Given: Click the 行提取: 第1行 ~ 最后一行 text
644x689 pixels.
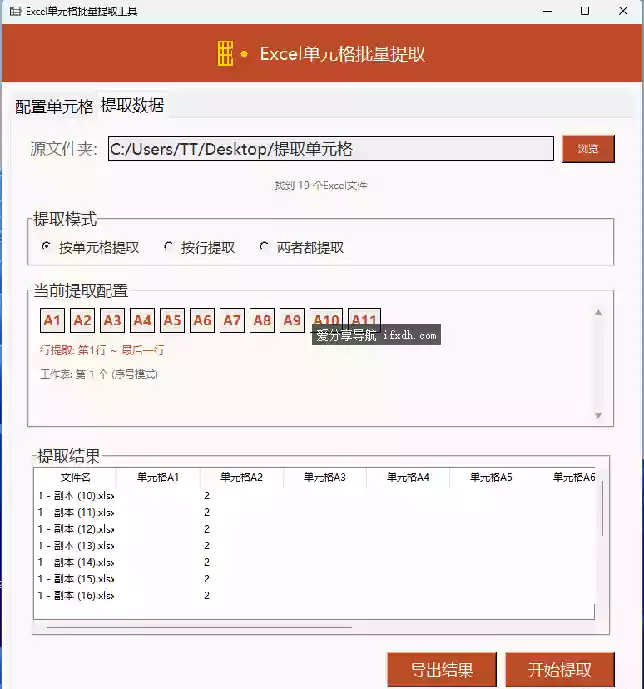Looking at the screenshot, I should (x=102, y=350).
